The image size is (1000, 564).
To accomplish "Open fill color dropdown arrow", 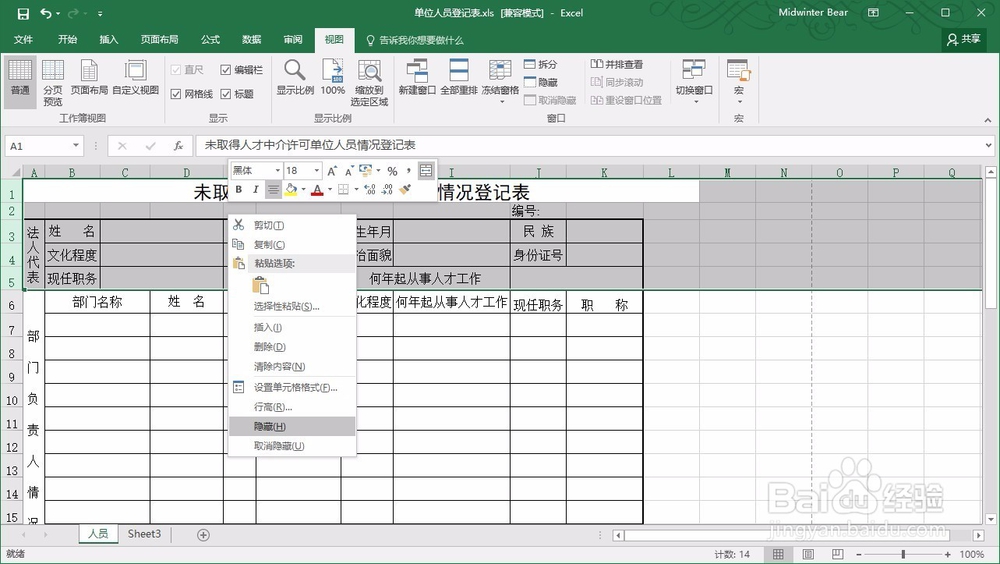I will point(304,189).
